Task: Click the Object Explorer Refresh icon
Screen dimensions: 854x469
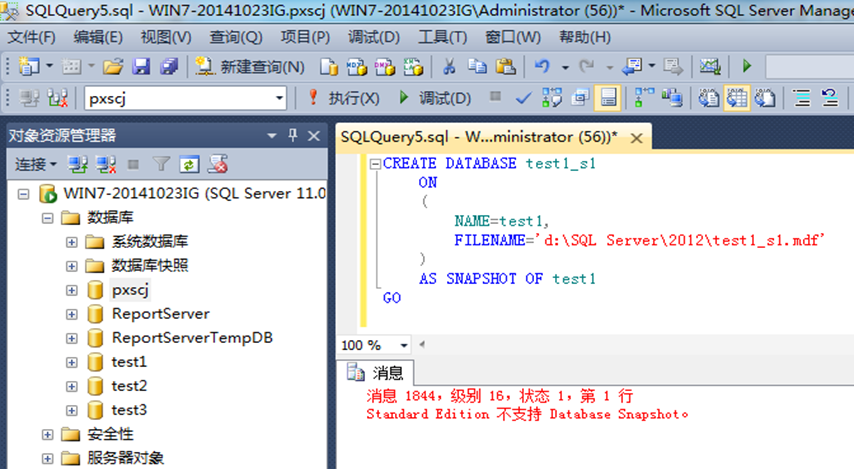Action: pyautogui.click(x=189, y=165)
